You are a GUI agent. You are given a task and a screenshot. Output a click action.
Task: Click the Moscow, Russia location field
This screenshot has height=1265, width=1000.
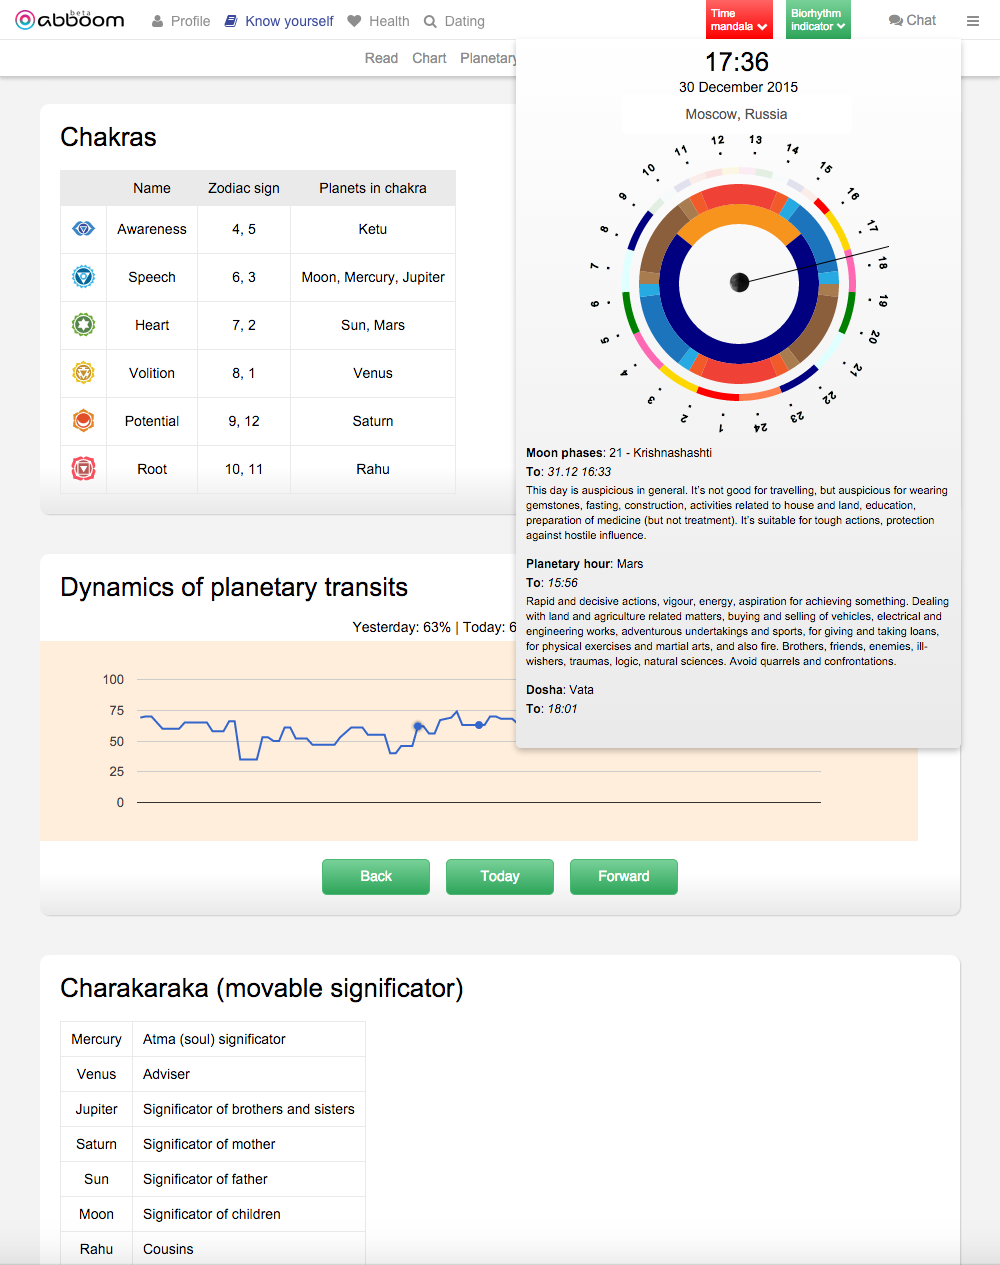(x=737, y=114)
